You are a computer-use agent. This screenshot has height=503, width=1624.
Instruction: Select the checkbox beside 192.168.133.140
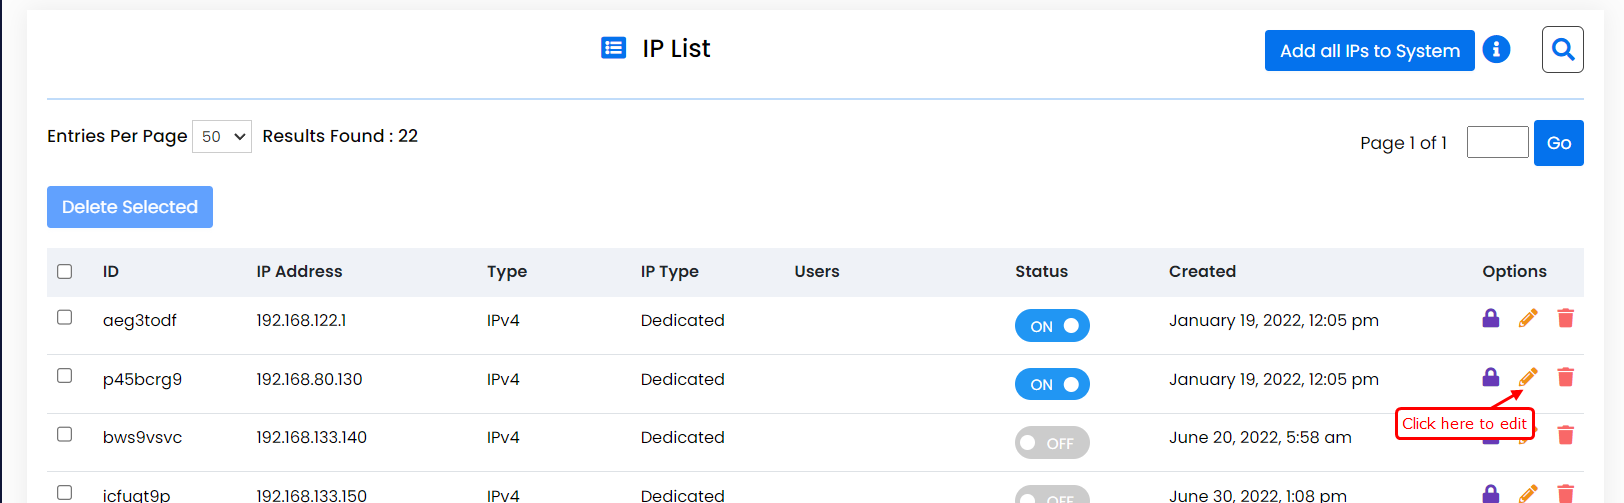tap(65, 435)
